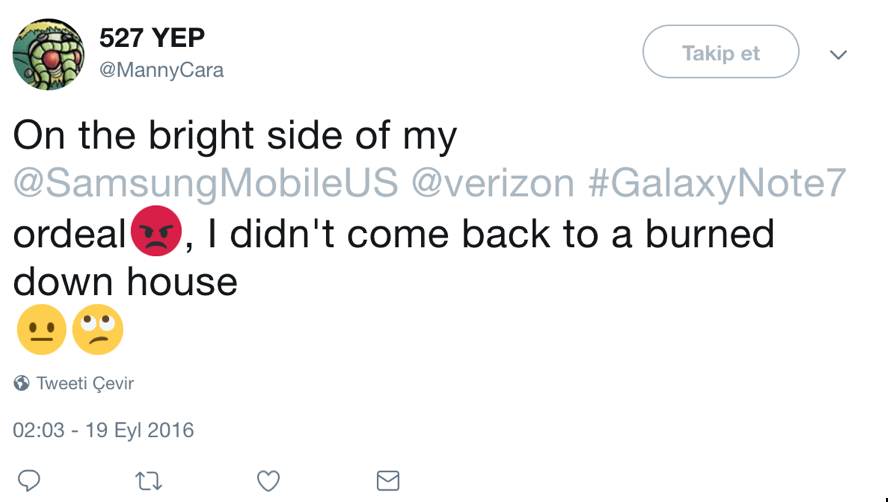Open the 02:03 - 19 Eyl 2016 timestamp
Screen dimensions: 890x502
point(103,430)
